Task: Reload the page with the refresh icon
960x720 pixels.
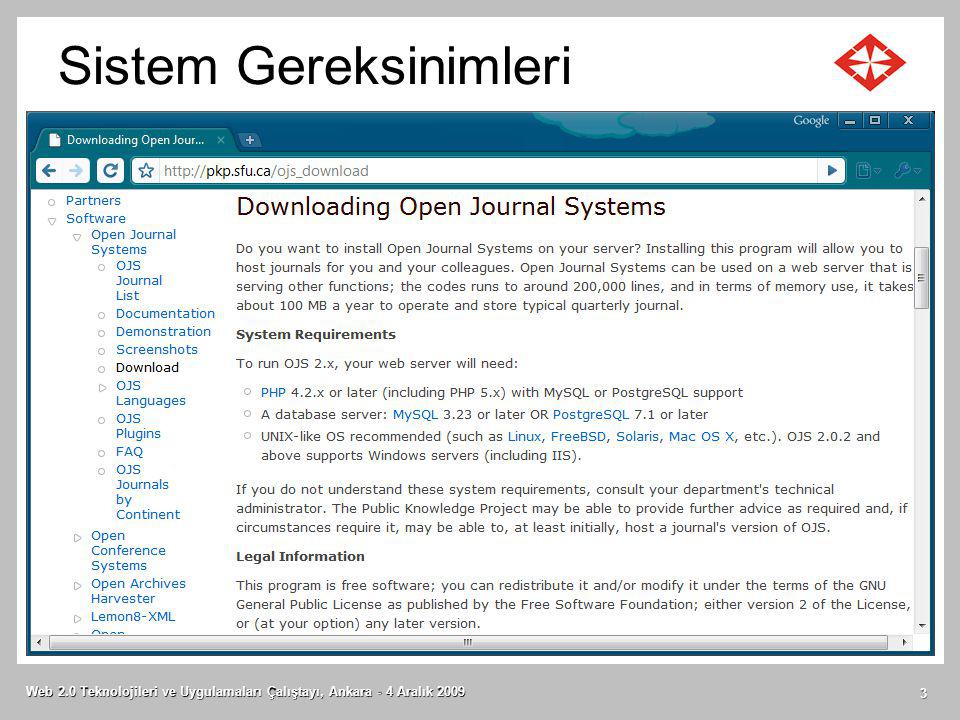Action: [x=110, y=171]
